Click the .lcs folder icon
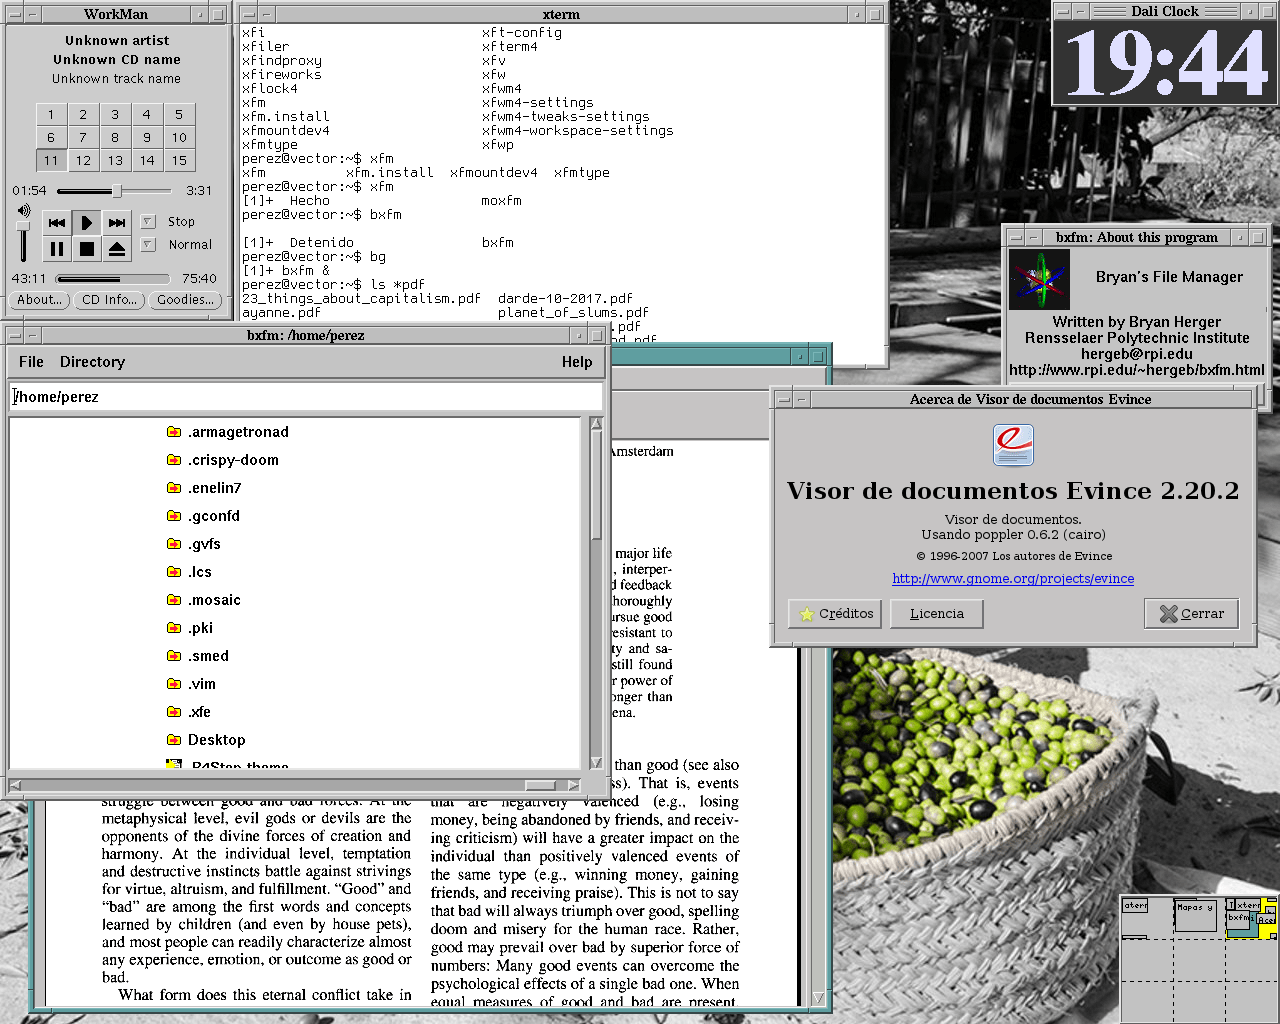 click(x=174, y=572)
